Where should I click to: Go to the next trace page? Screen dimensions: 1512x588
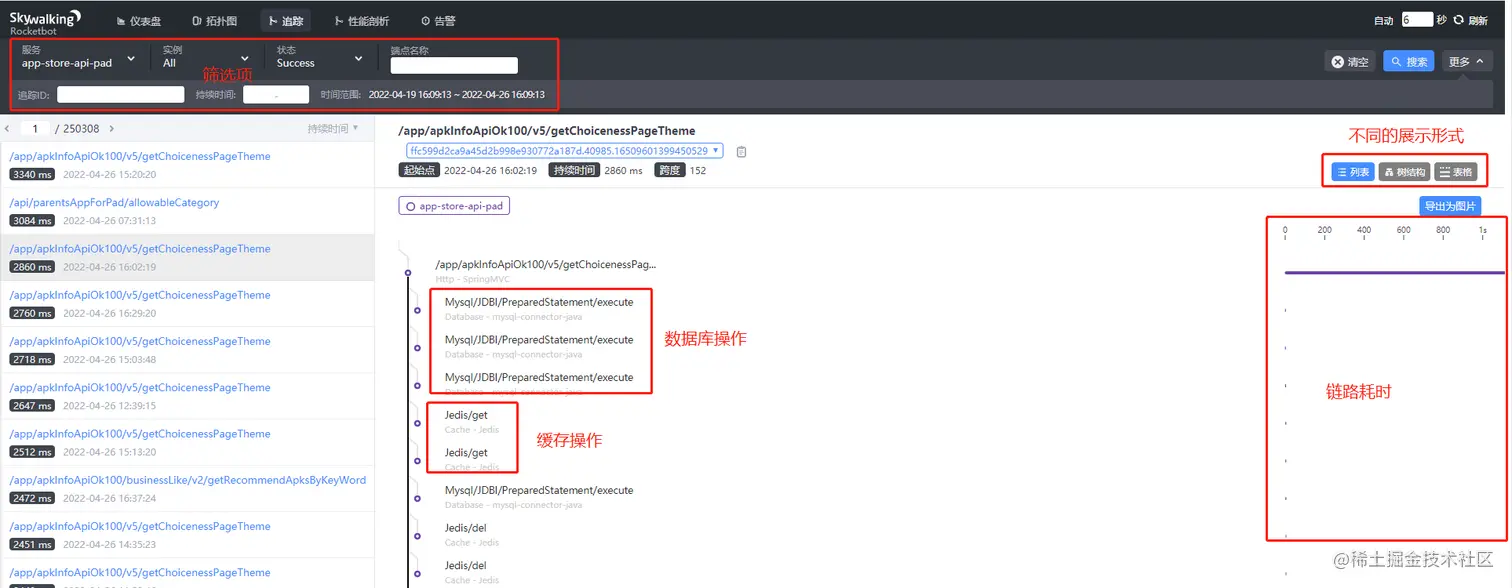coord(112,129)
